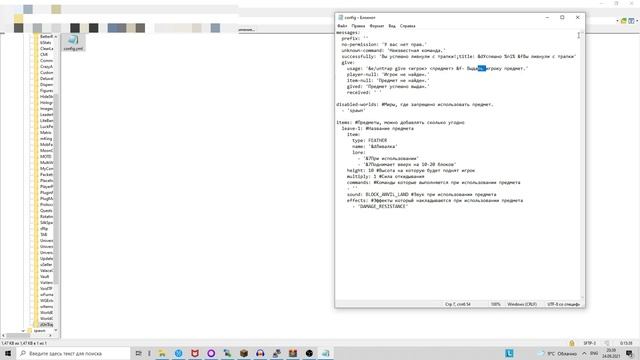The height and width of the screenshot is (360, 640).
Task: Open the Файл menu in Notepad
Action: pos(342,26)
